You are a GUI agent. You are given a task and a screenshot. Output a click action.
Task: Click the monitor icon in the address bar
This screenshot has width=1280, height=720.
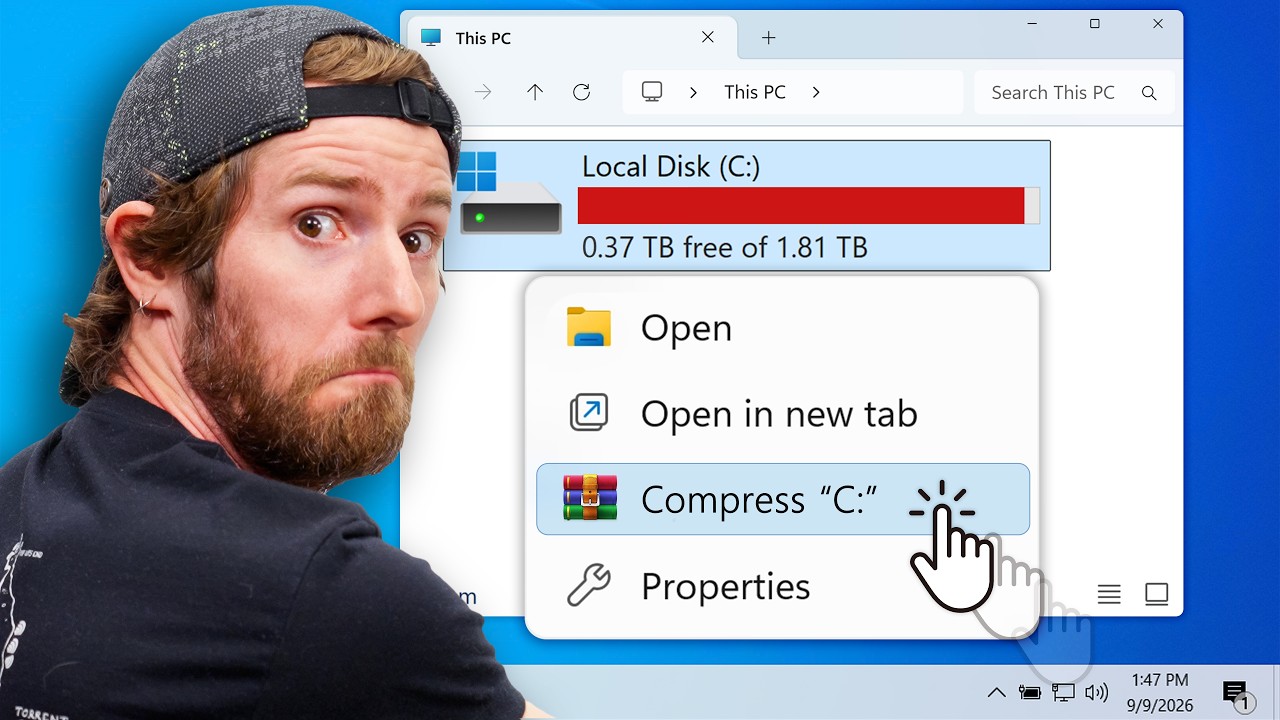coord(652,92)
